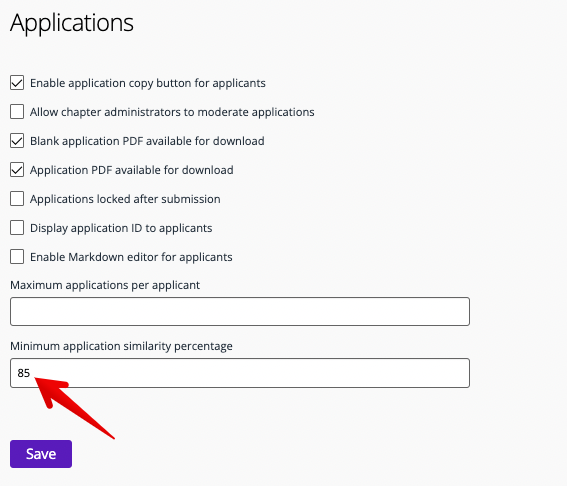Click the 'Display application ID to applicants' label text
The height and width of the screenshot is (486, 567).
[121, 228]
